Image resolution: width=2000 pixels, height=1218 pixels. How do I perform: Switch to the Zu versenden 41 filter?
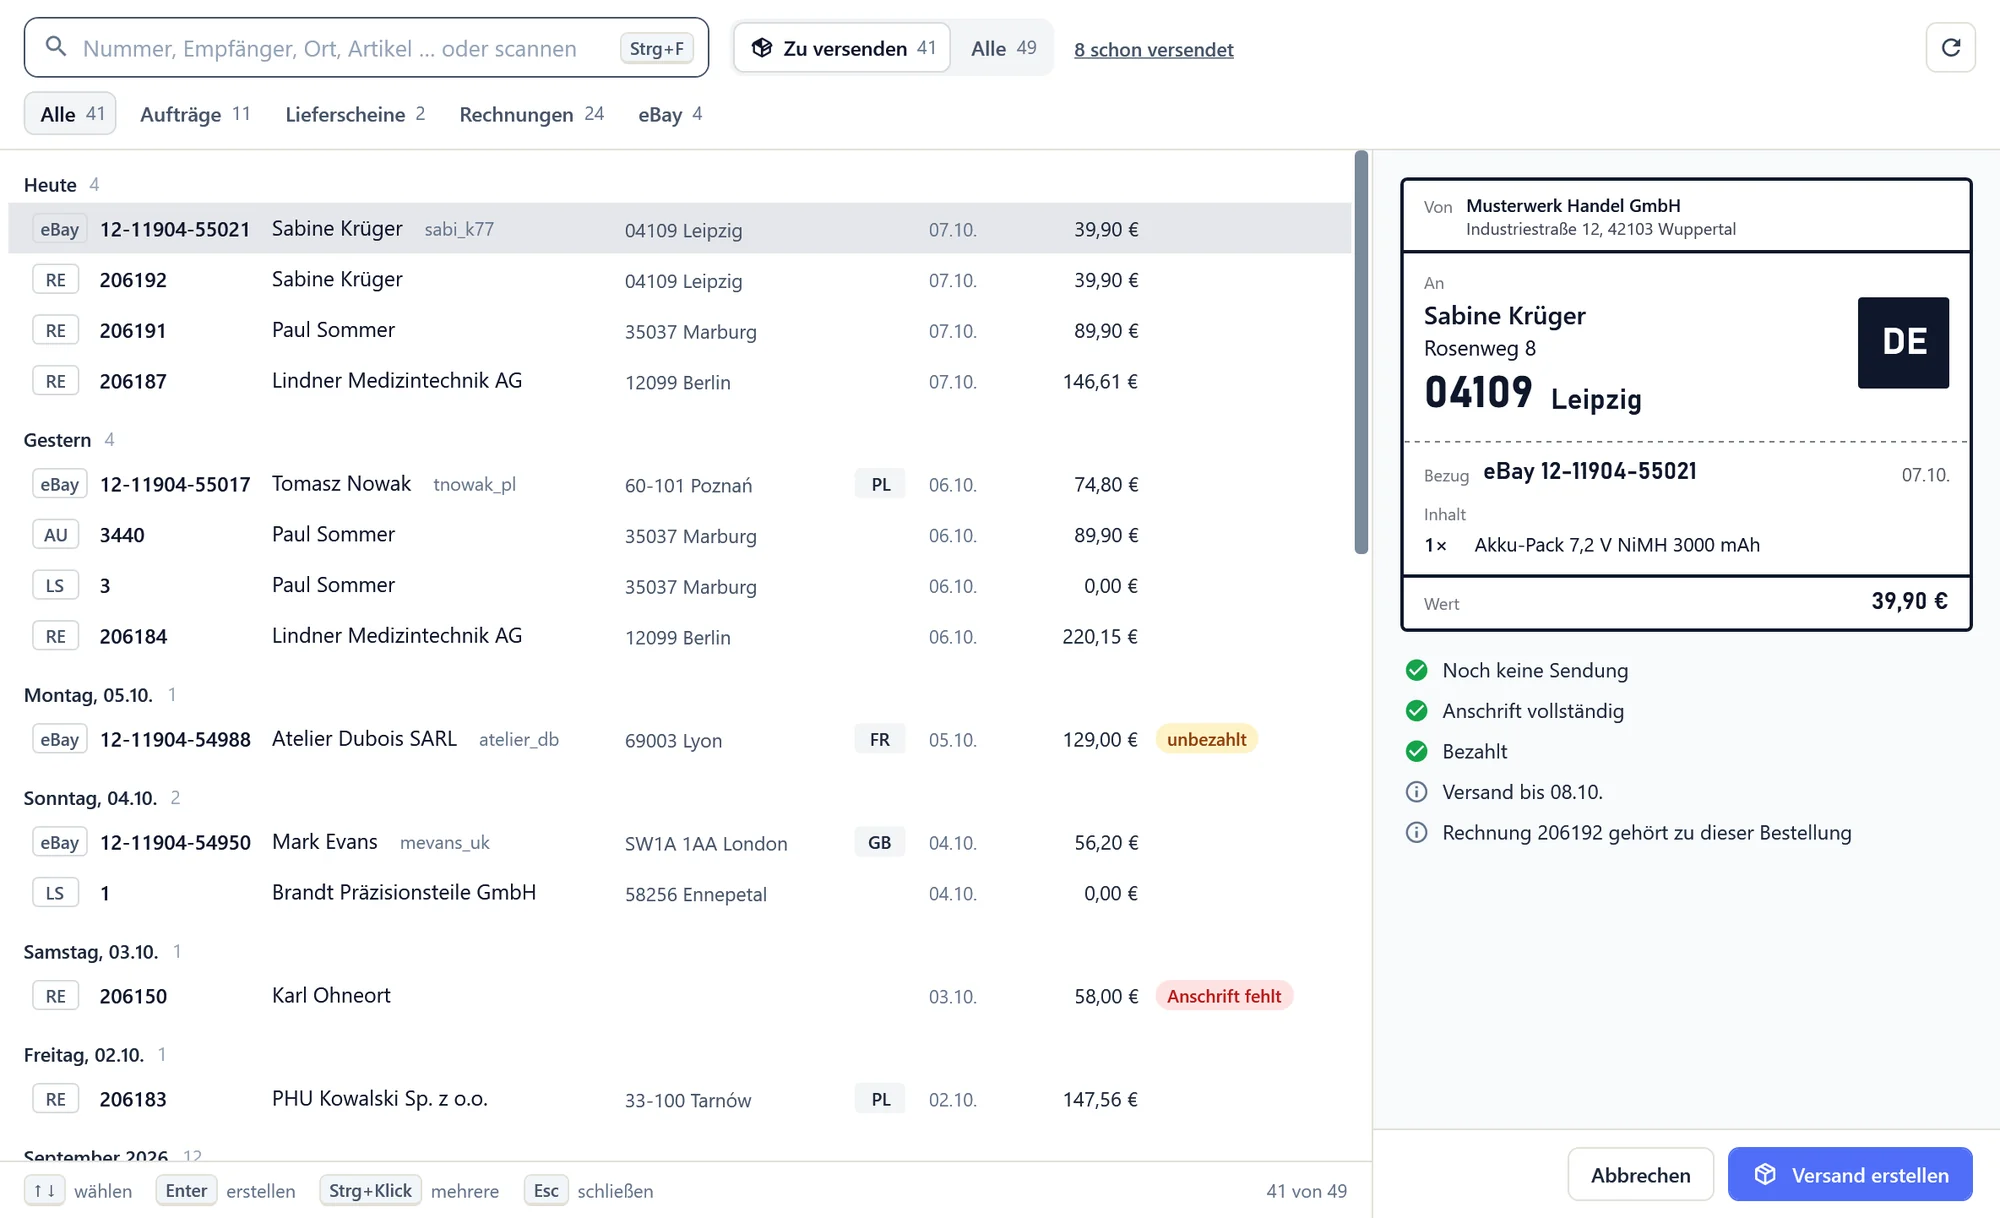click(x=842, y=48)
